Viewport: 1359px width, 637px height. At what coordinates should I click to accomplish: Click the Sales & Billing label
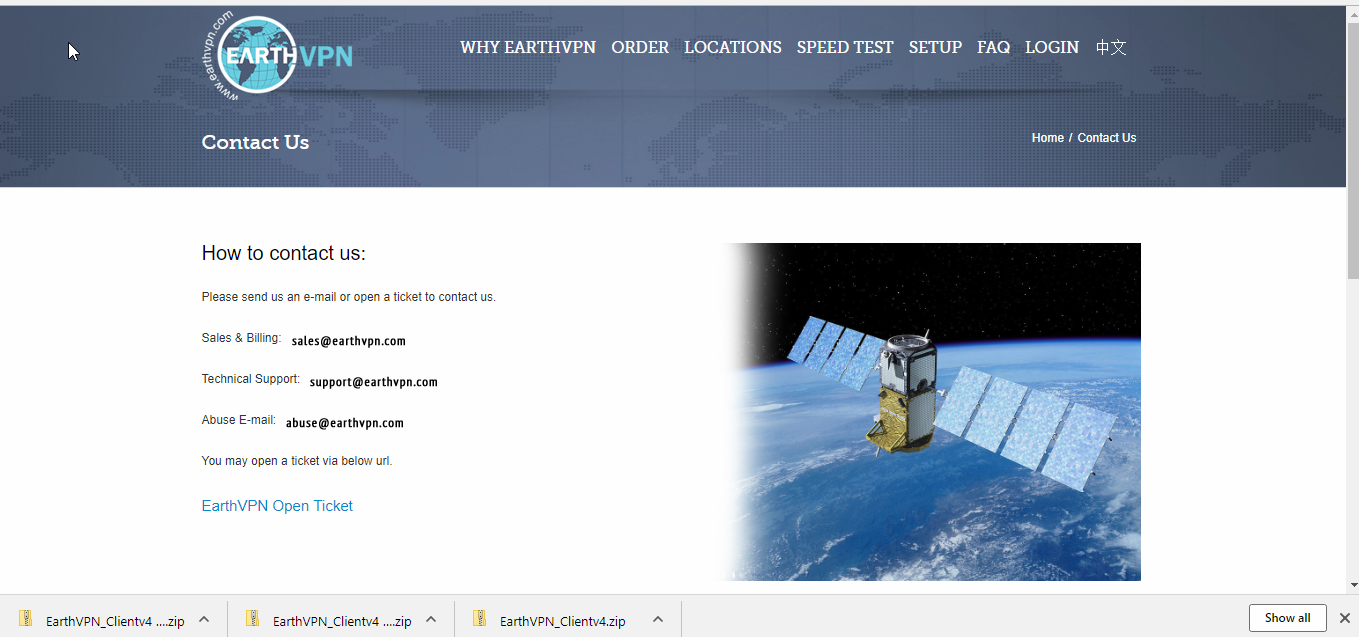pos(242,338)
